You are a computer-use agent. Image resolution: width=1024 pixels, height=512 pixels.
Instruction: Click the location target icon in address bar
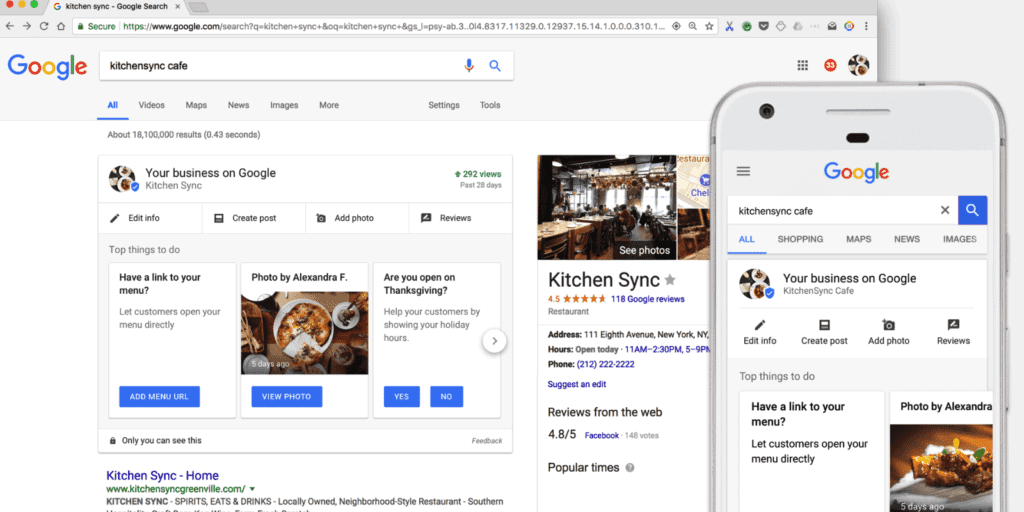point(677,26)
